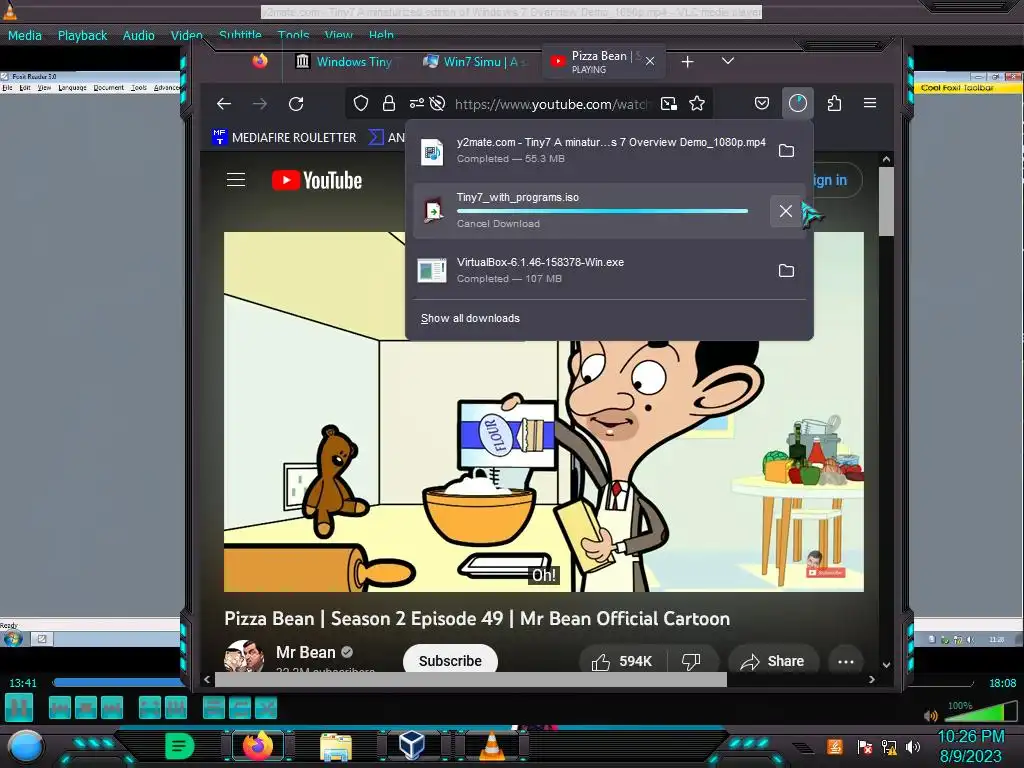Switch to the Win7 Simu tab

click(473, 61)
